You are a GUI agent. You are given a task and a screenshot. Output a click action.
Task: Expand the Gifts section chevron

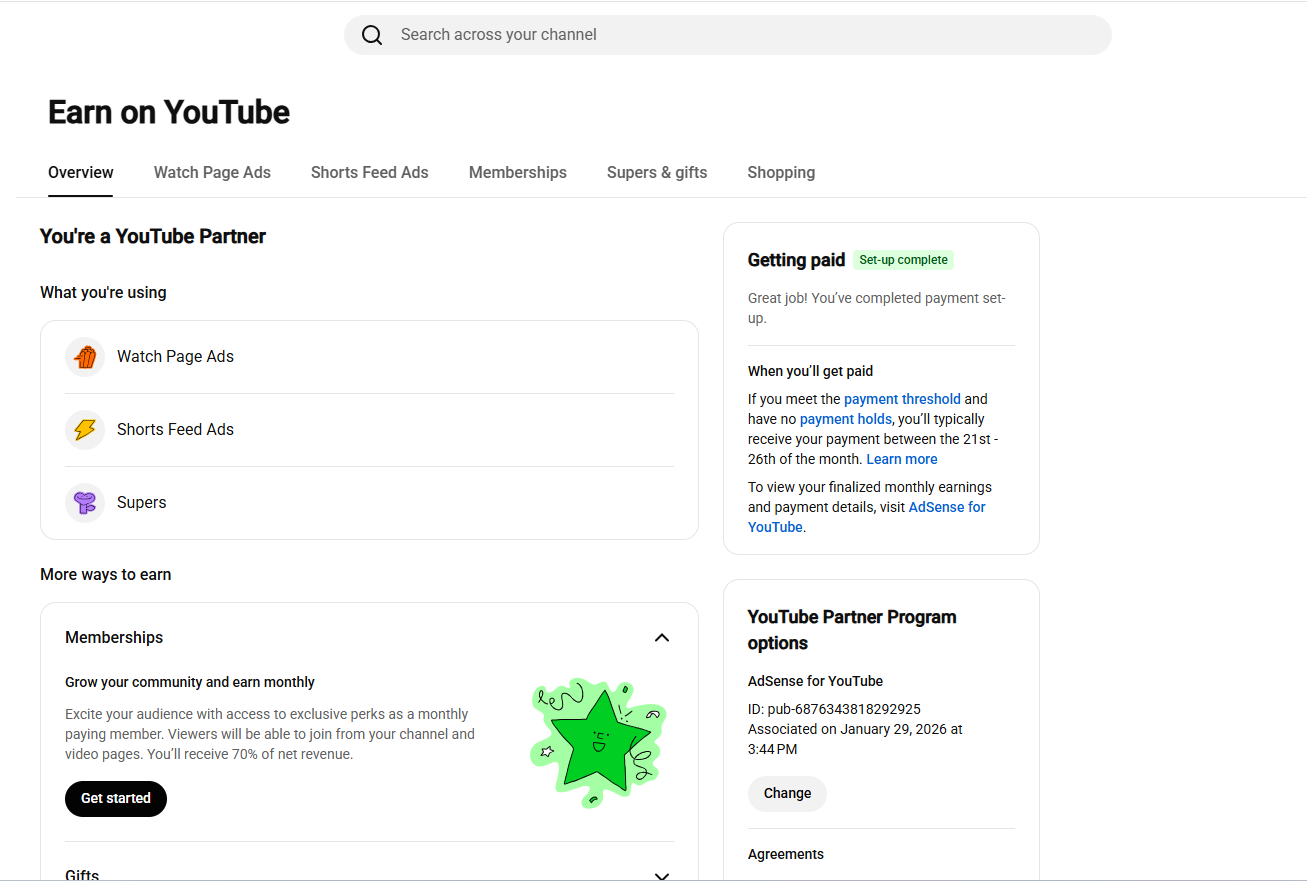662,876
